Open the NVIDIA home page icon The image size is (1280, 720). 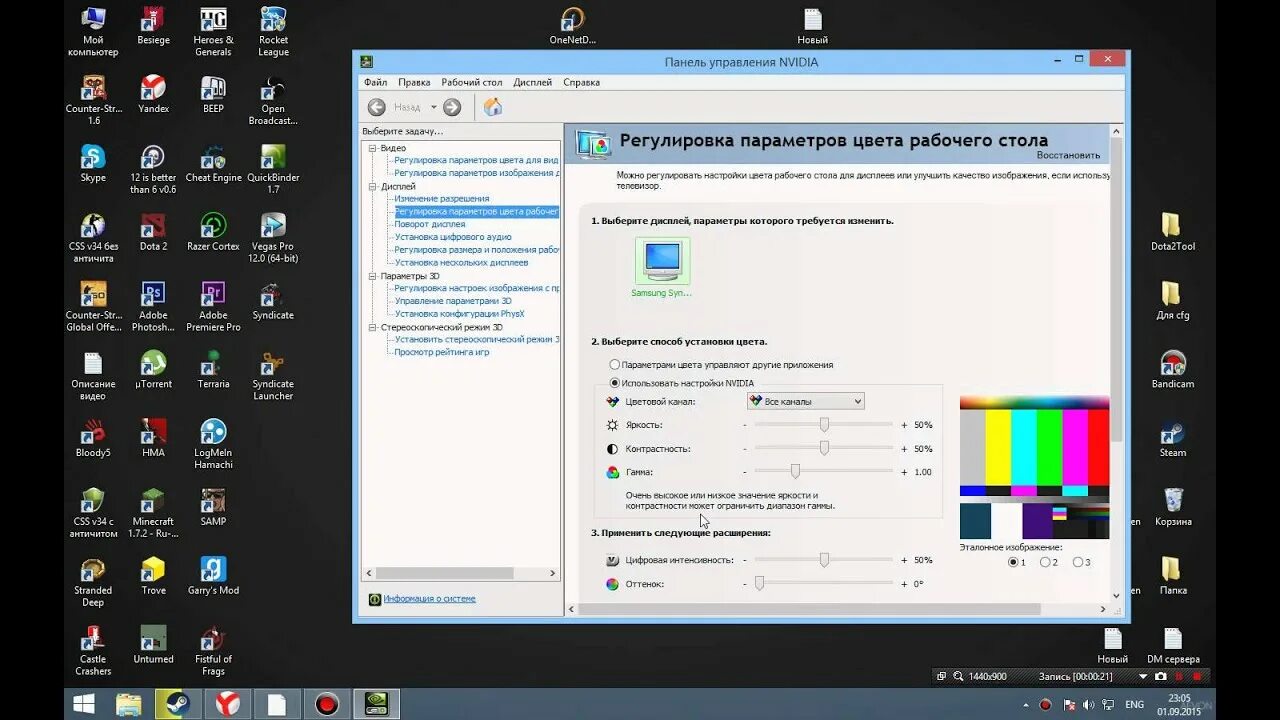click(x=493, y=107)
